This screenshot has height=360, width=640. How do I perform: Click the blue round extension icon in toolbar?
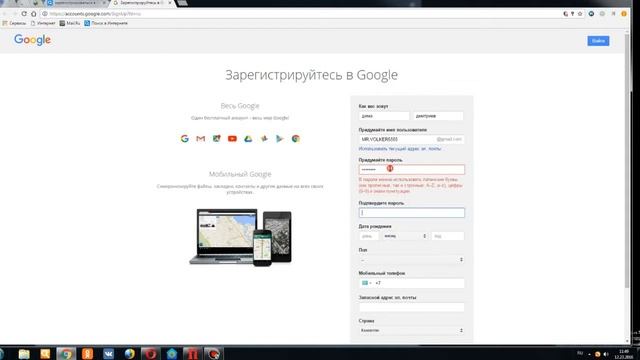coord(591,14)
